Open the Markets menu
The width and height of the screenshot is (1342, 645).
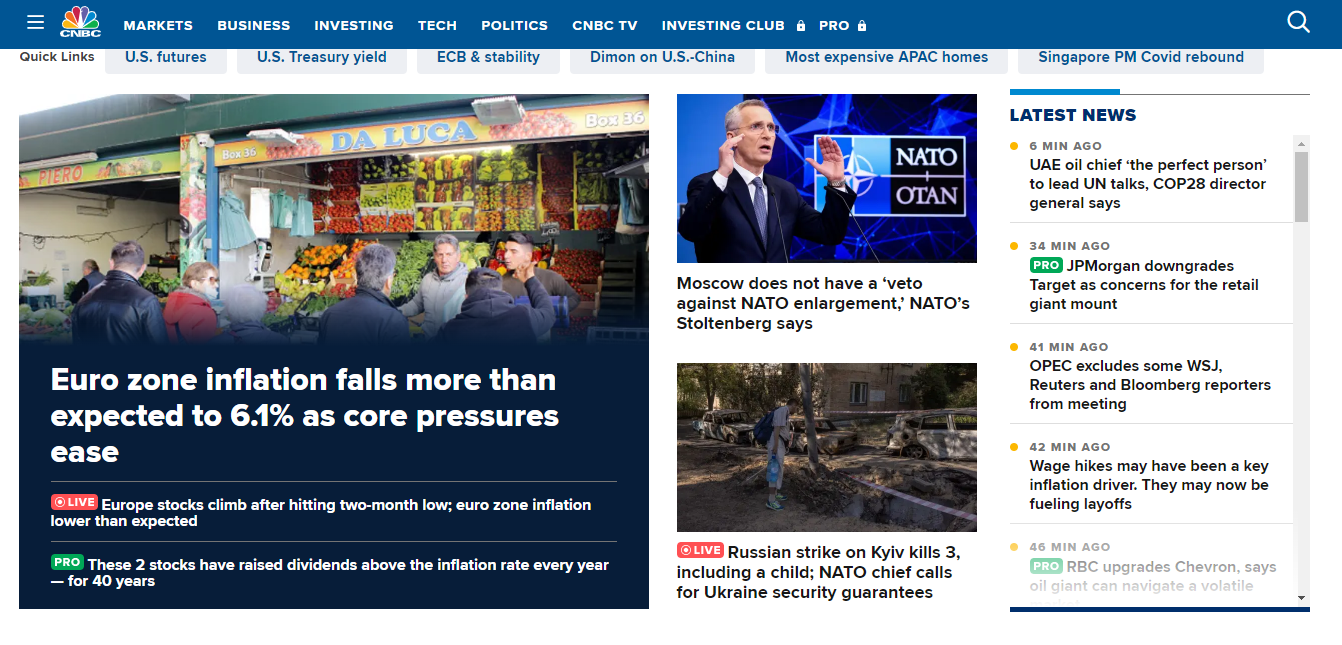coord(158,25)
